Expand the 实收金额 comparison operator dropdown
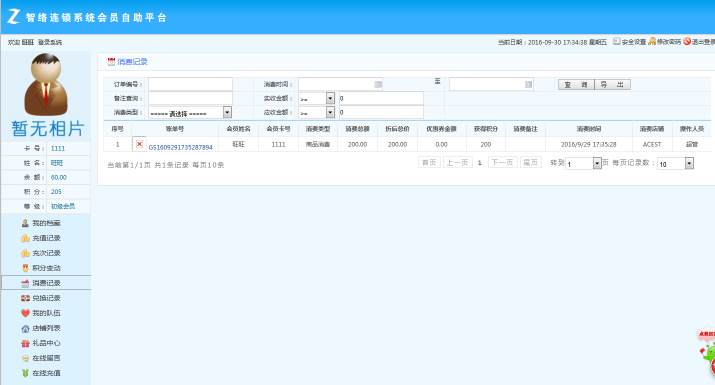The width and height of the screenshot is (715, 385). pos(330,98)
